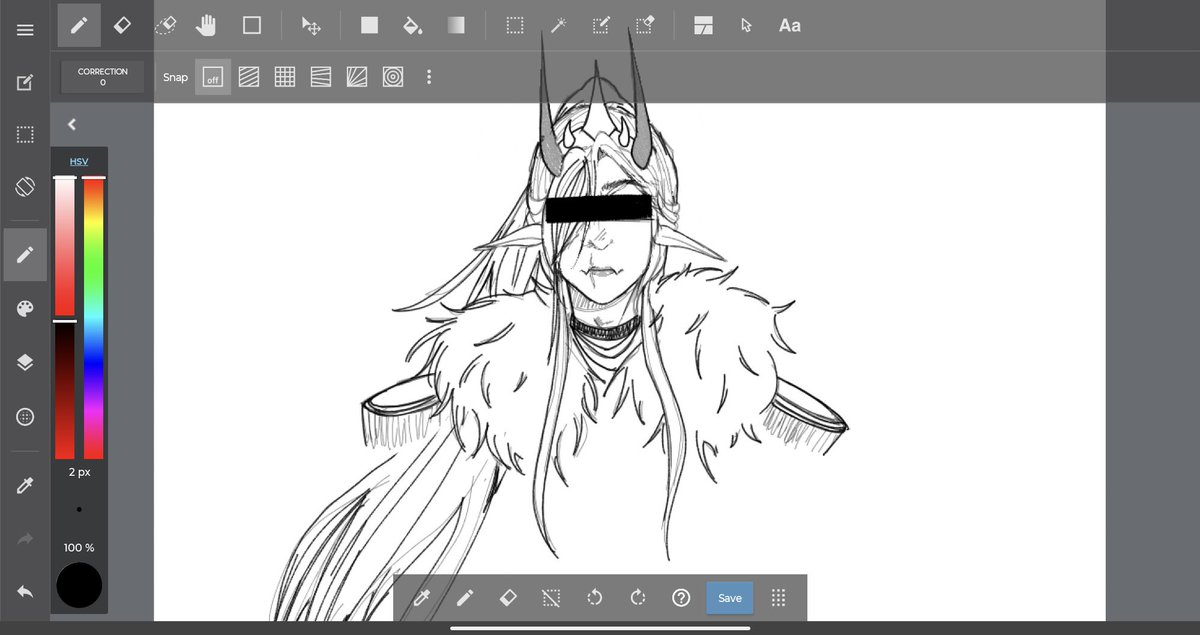
Task: Activate the Text tool
Action: [790, 25]
